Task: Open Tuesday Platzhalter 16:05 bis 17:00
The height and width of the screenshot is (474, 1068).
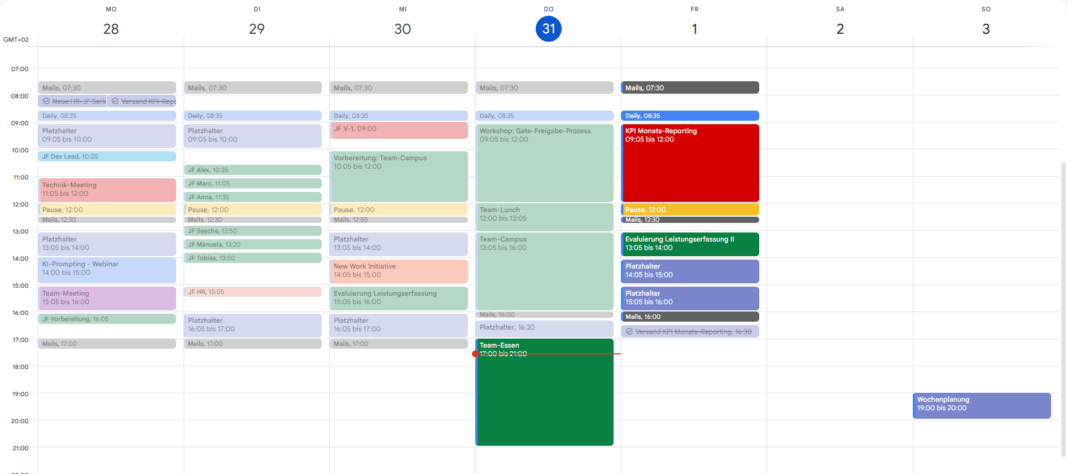Action: coord(253,325)
